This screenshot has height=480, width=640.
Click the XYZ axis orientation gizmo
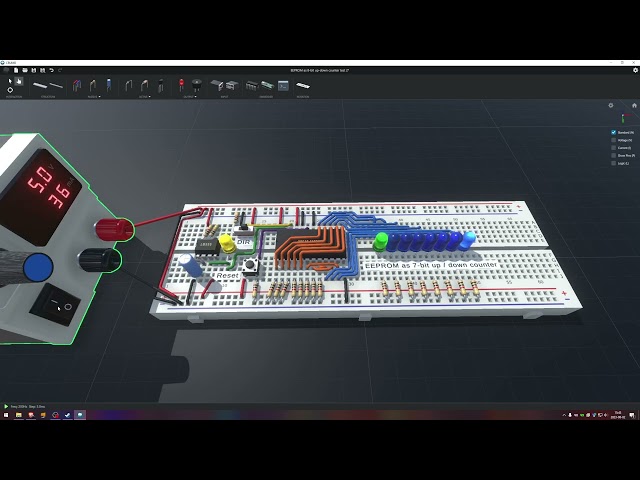pos(624,118)
